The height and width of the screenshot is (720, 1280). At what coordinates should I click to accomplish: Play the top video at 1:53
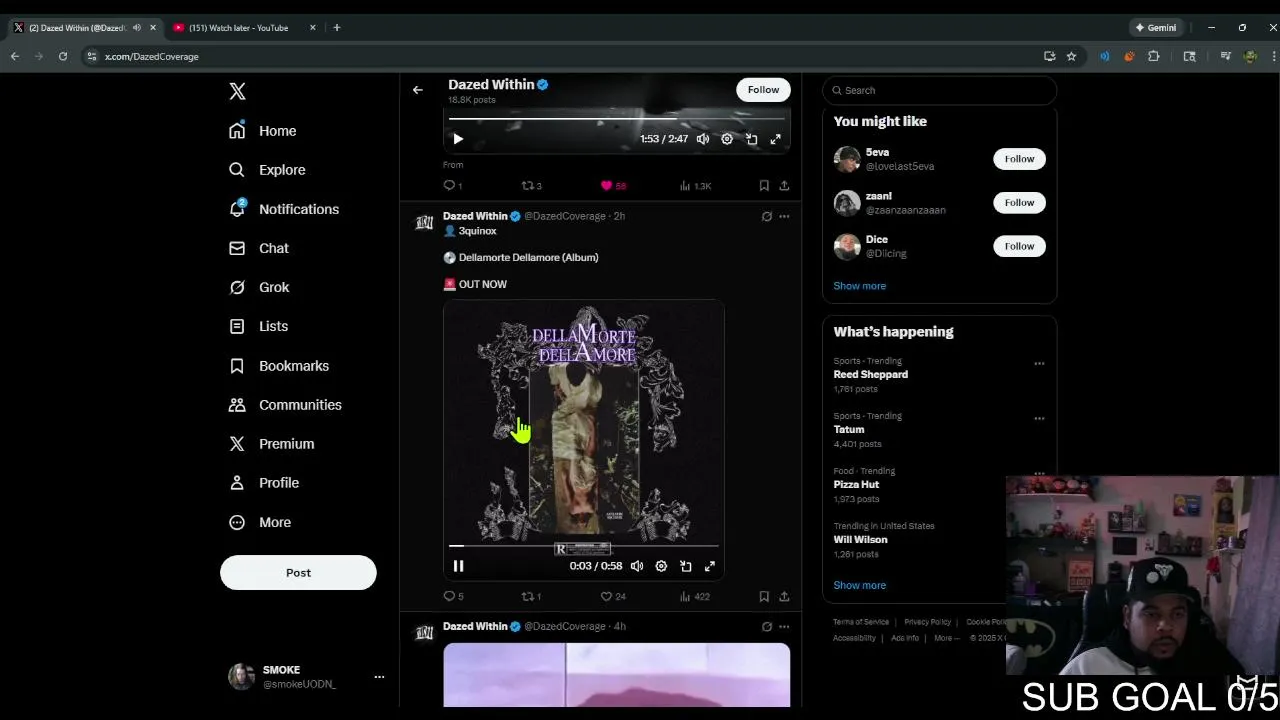coord(458,139)
